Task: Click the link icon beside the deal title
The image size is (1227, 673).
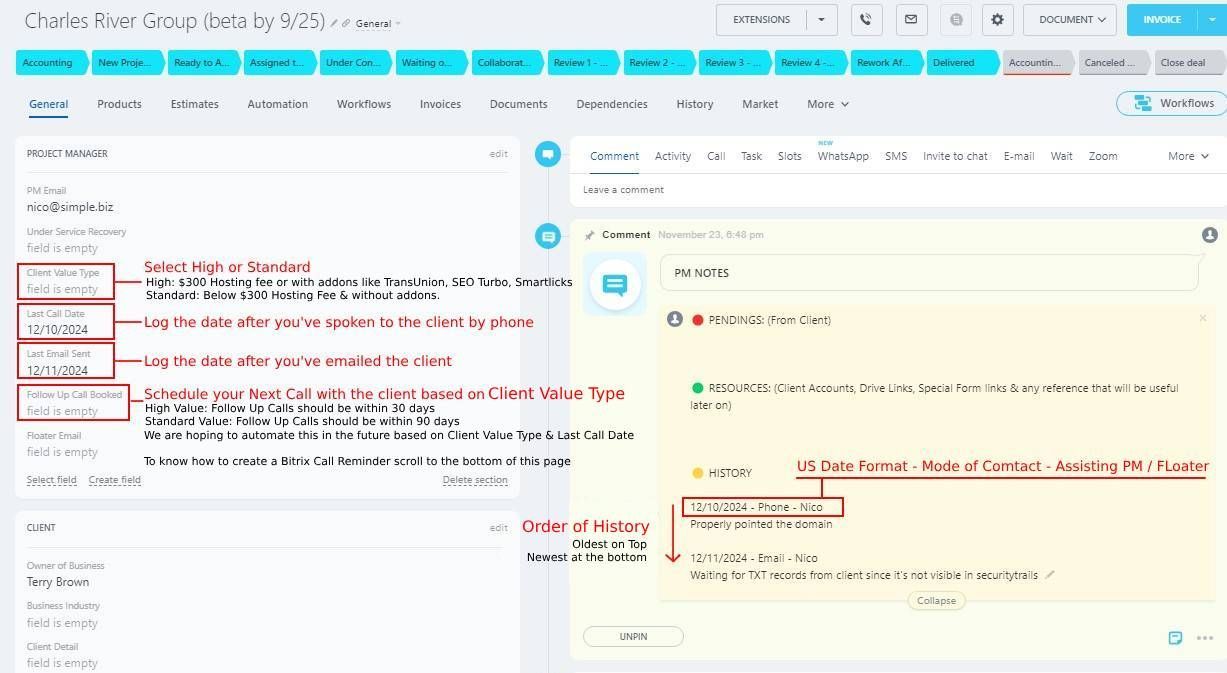Action: pyautogui.click(x=346, y=23)
